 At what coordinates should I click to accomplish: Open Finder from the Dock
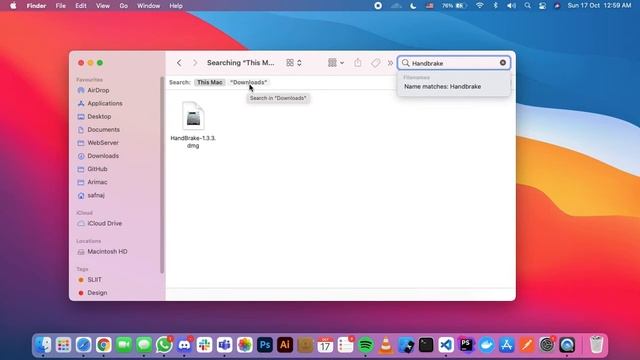43,345
